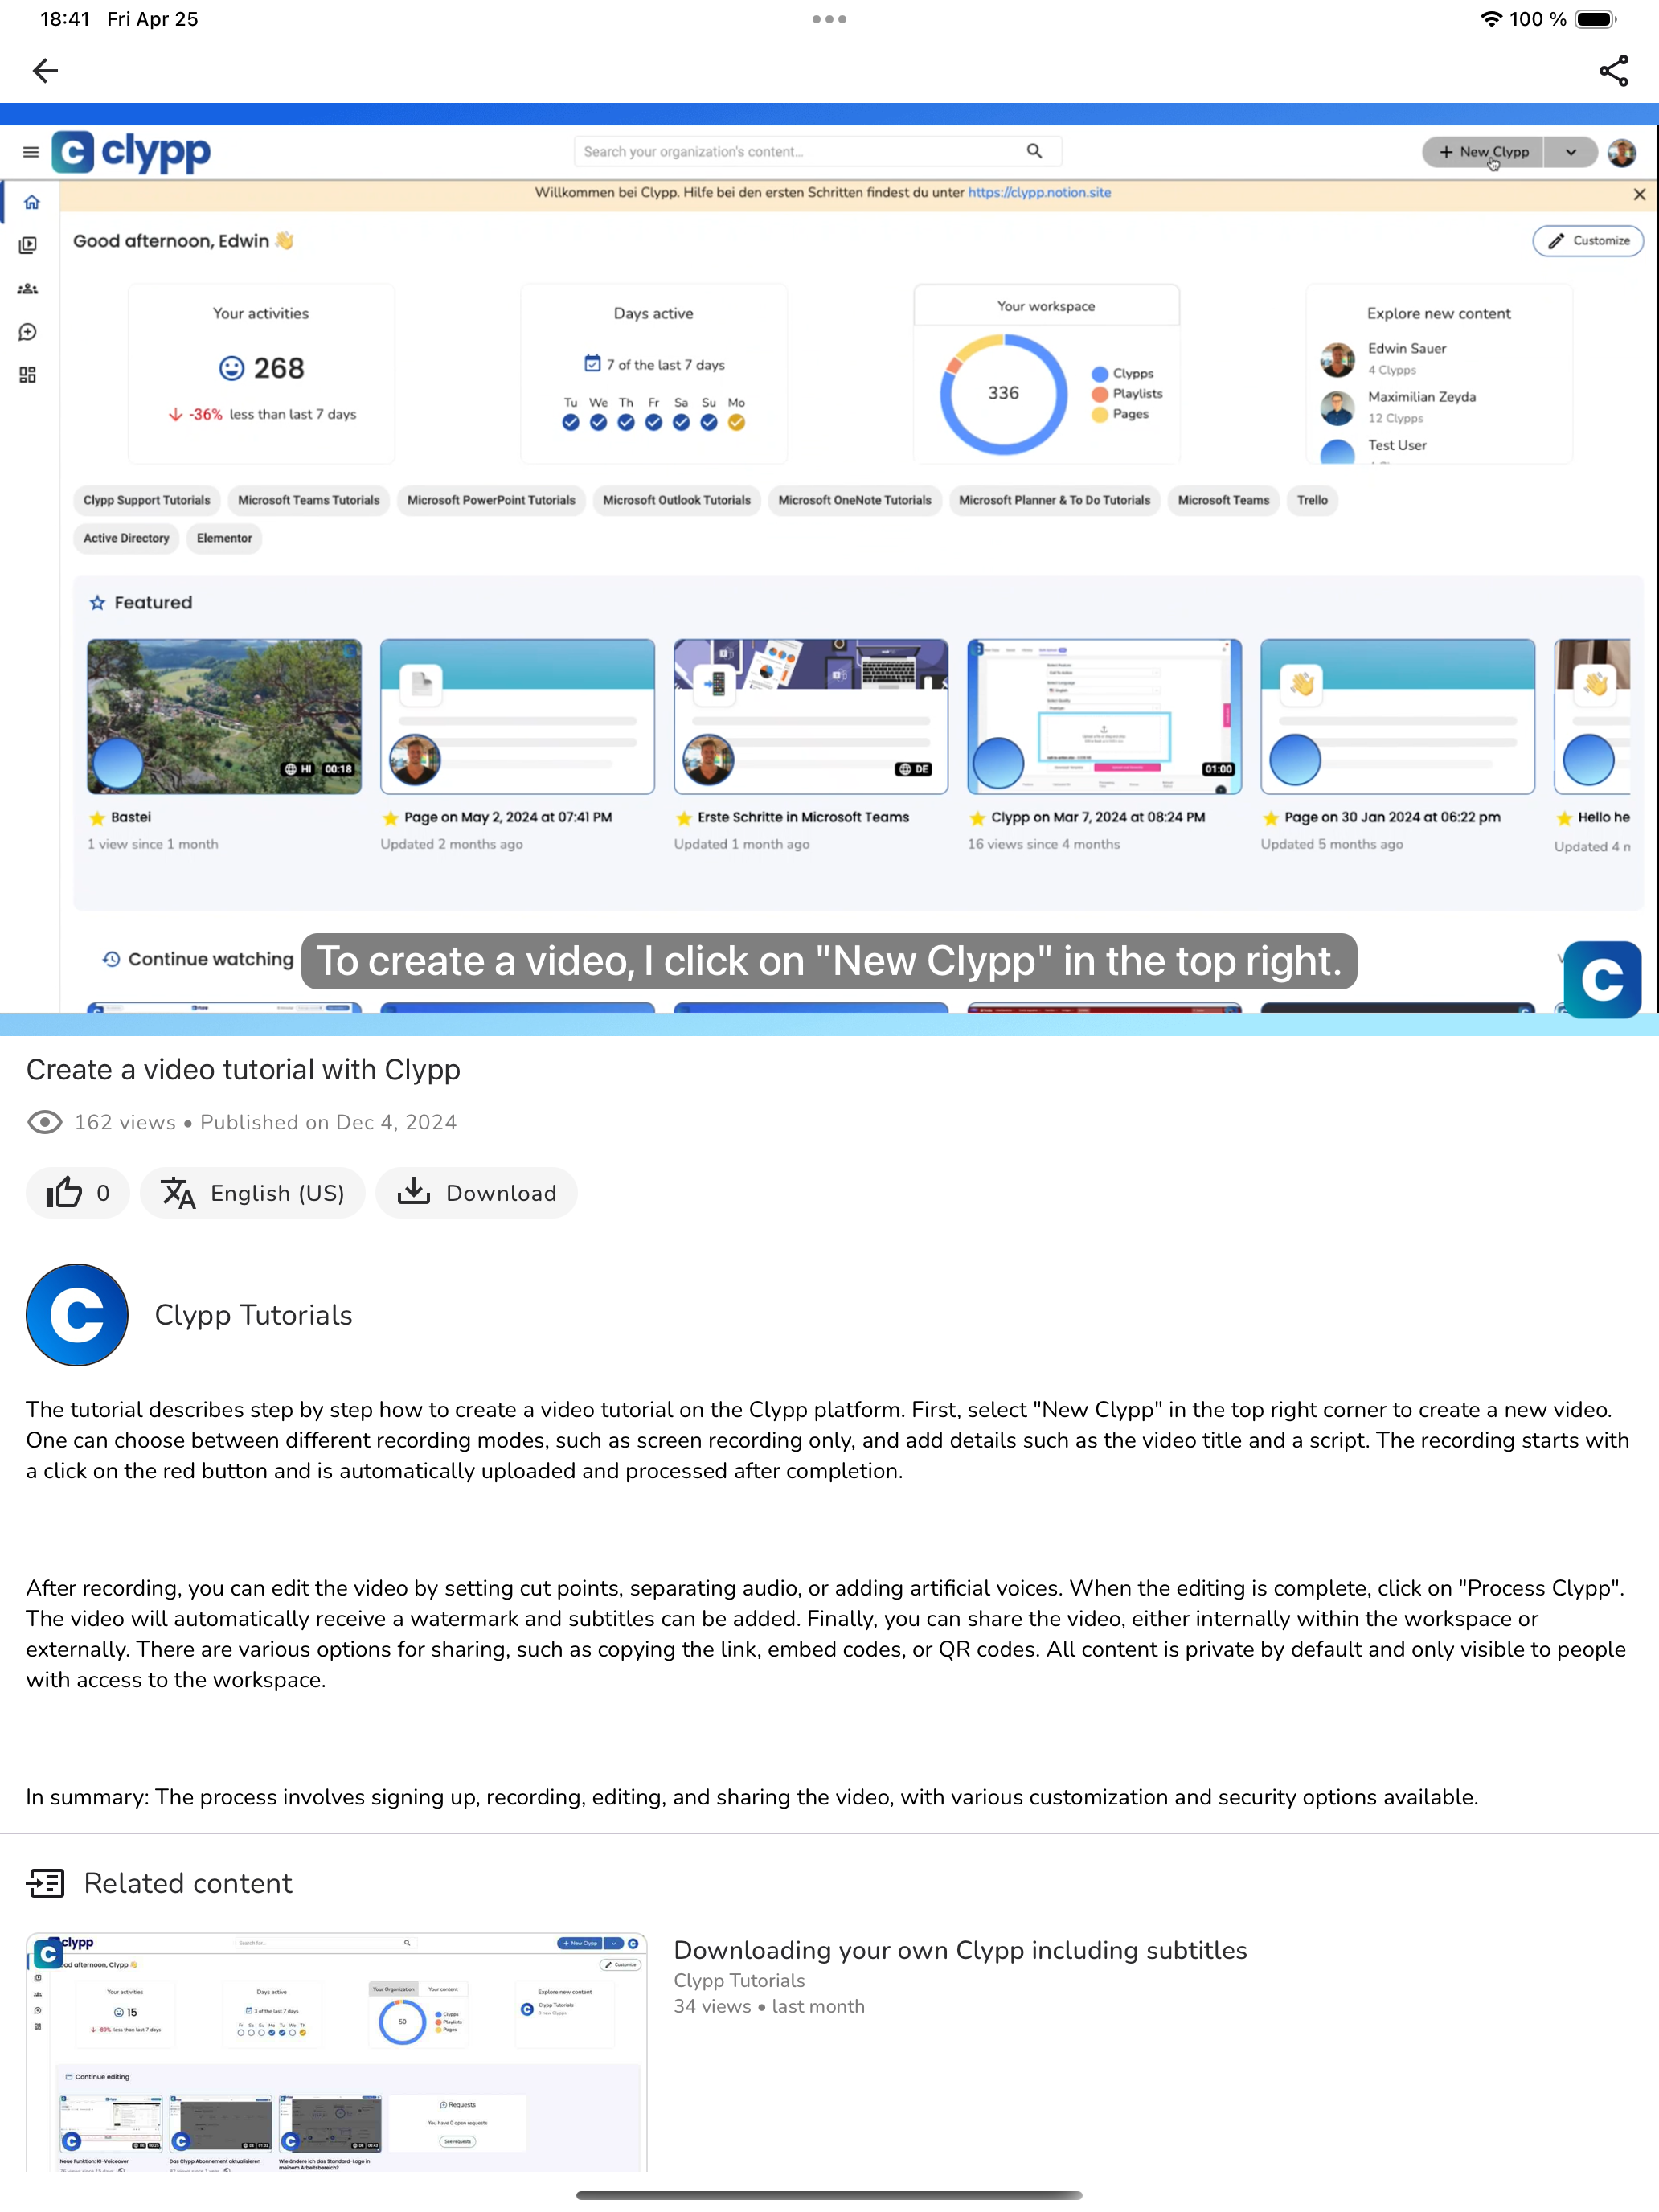Focus the organization content search field
The image size is (1659, 2212).
point(817,151)
